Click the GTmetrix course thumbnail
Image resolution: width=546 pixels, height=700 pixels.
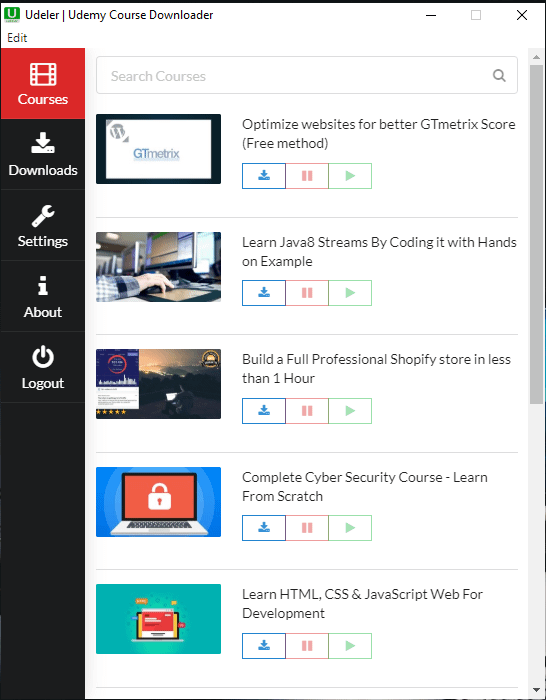tap(158, 149)
